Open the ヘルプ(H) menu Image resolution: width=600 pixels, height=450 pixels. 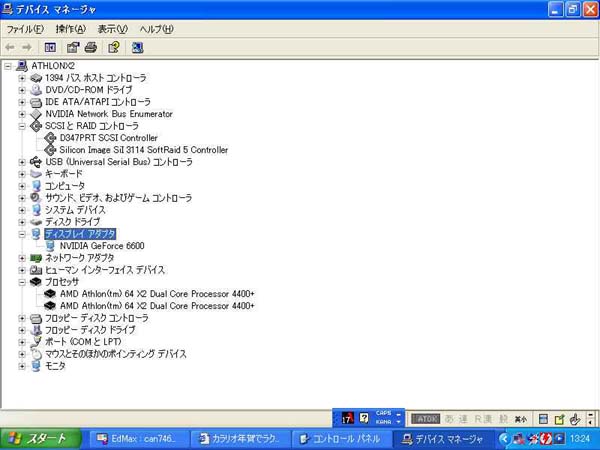(156, 29)
